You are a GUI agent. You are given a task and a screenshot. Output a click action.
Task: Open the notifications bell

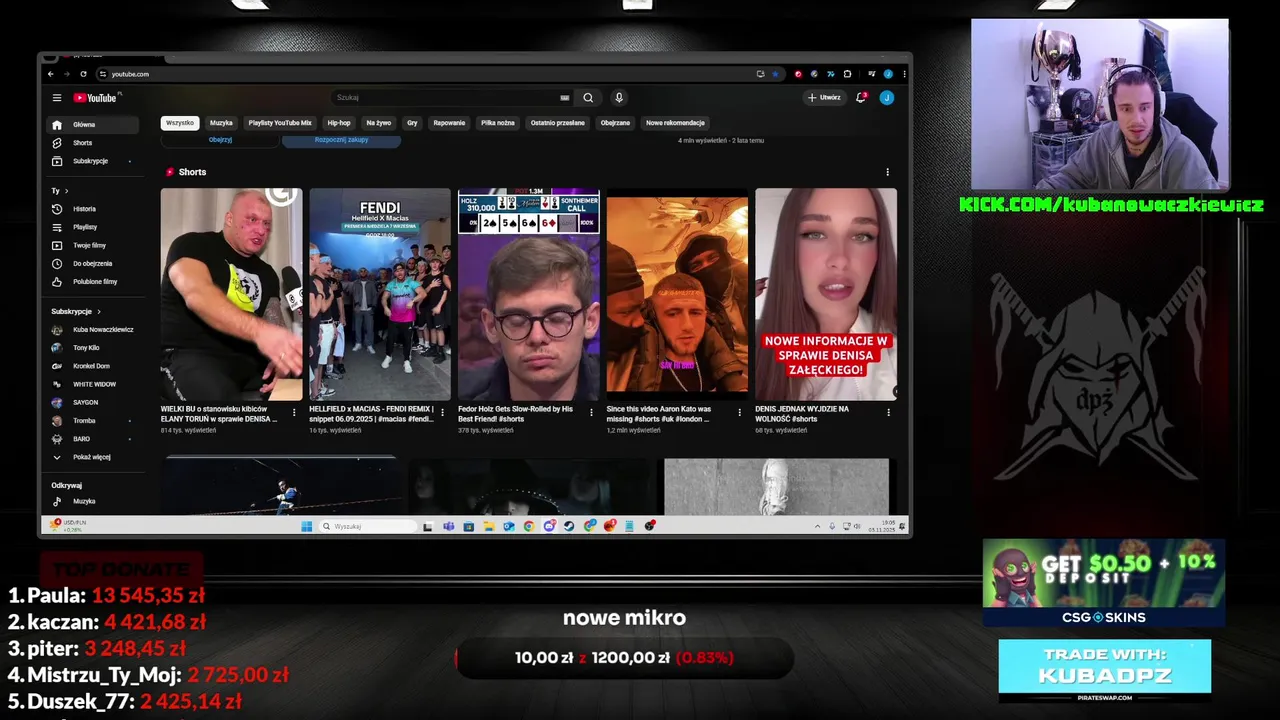tap(861, 98)
